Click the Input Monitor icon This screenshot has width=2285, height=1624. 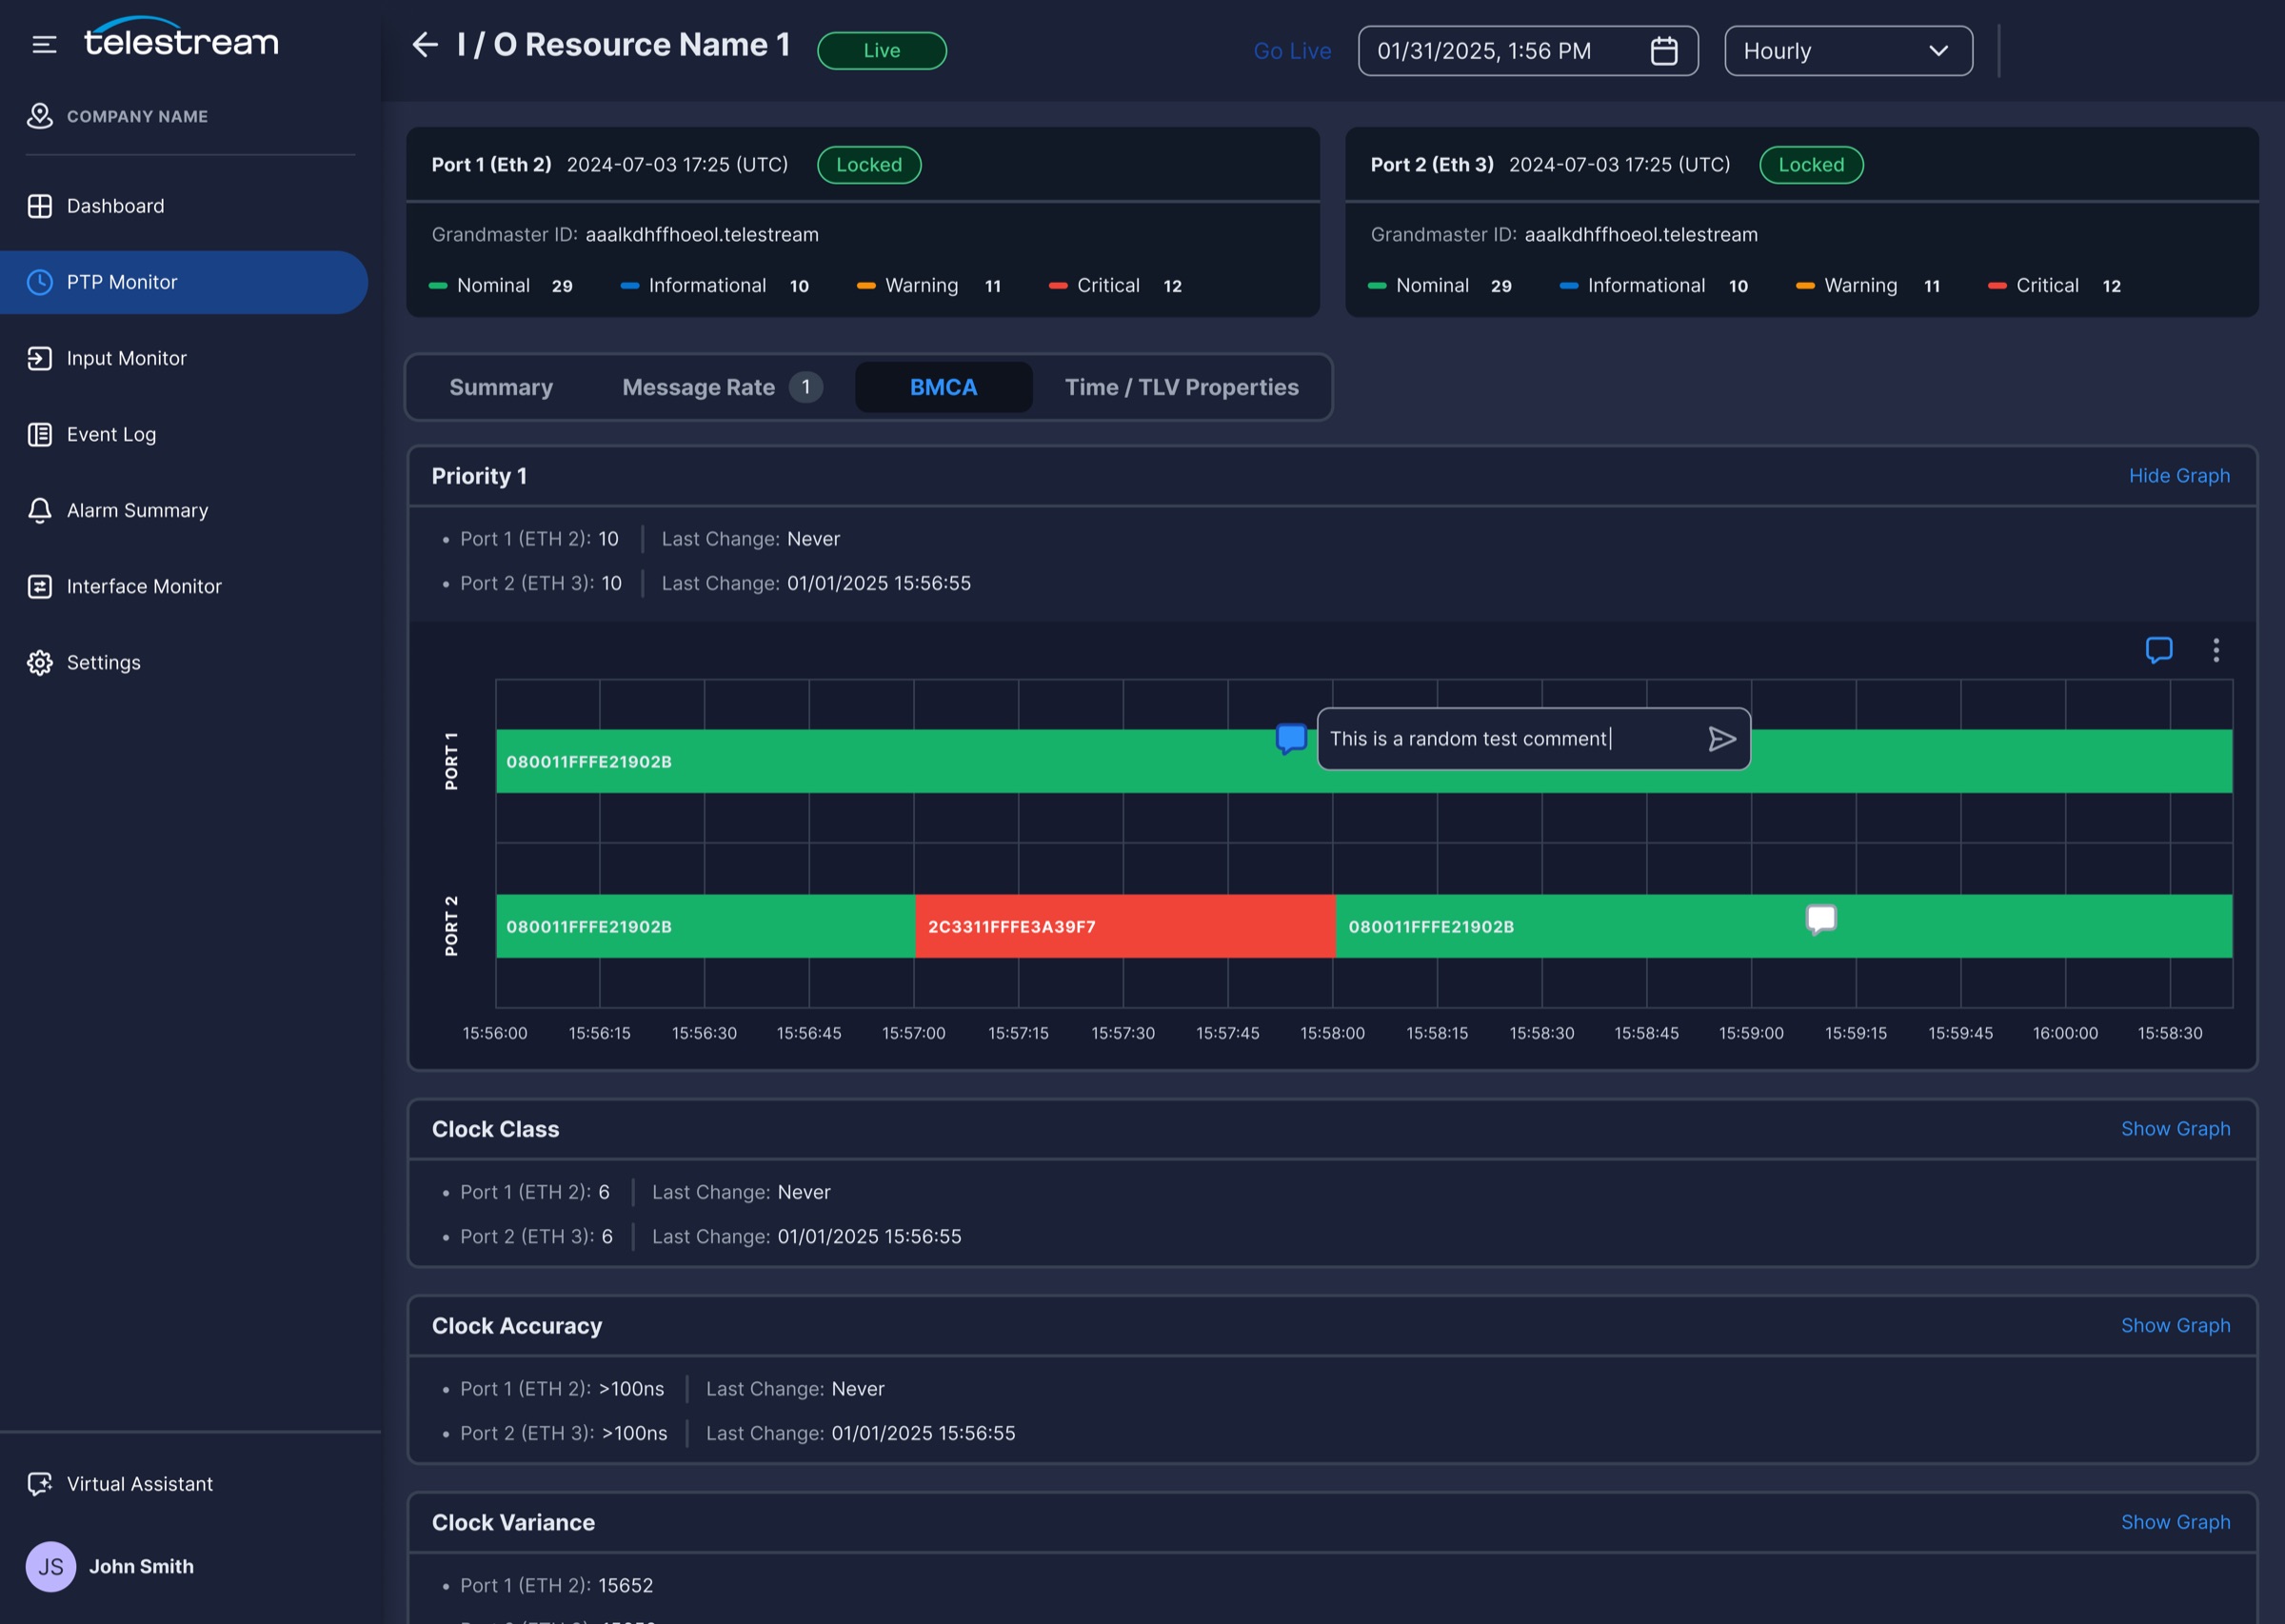click(40, 358)
